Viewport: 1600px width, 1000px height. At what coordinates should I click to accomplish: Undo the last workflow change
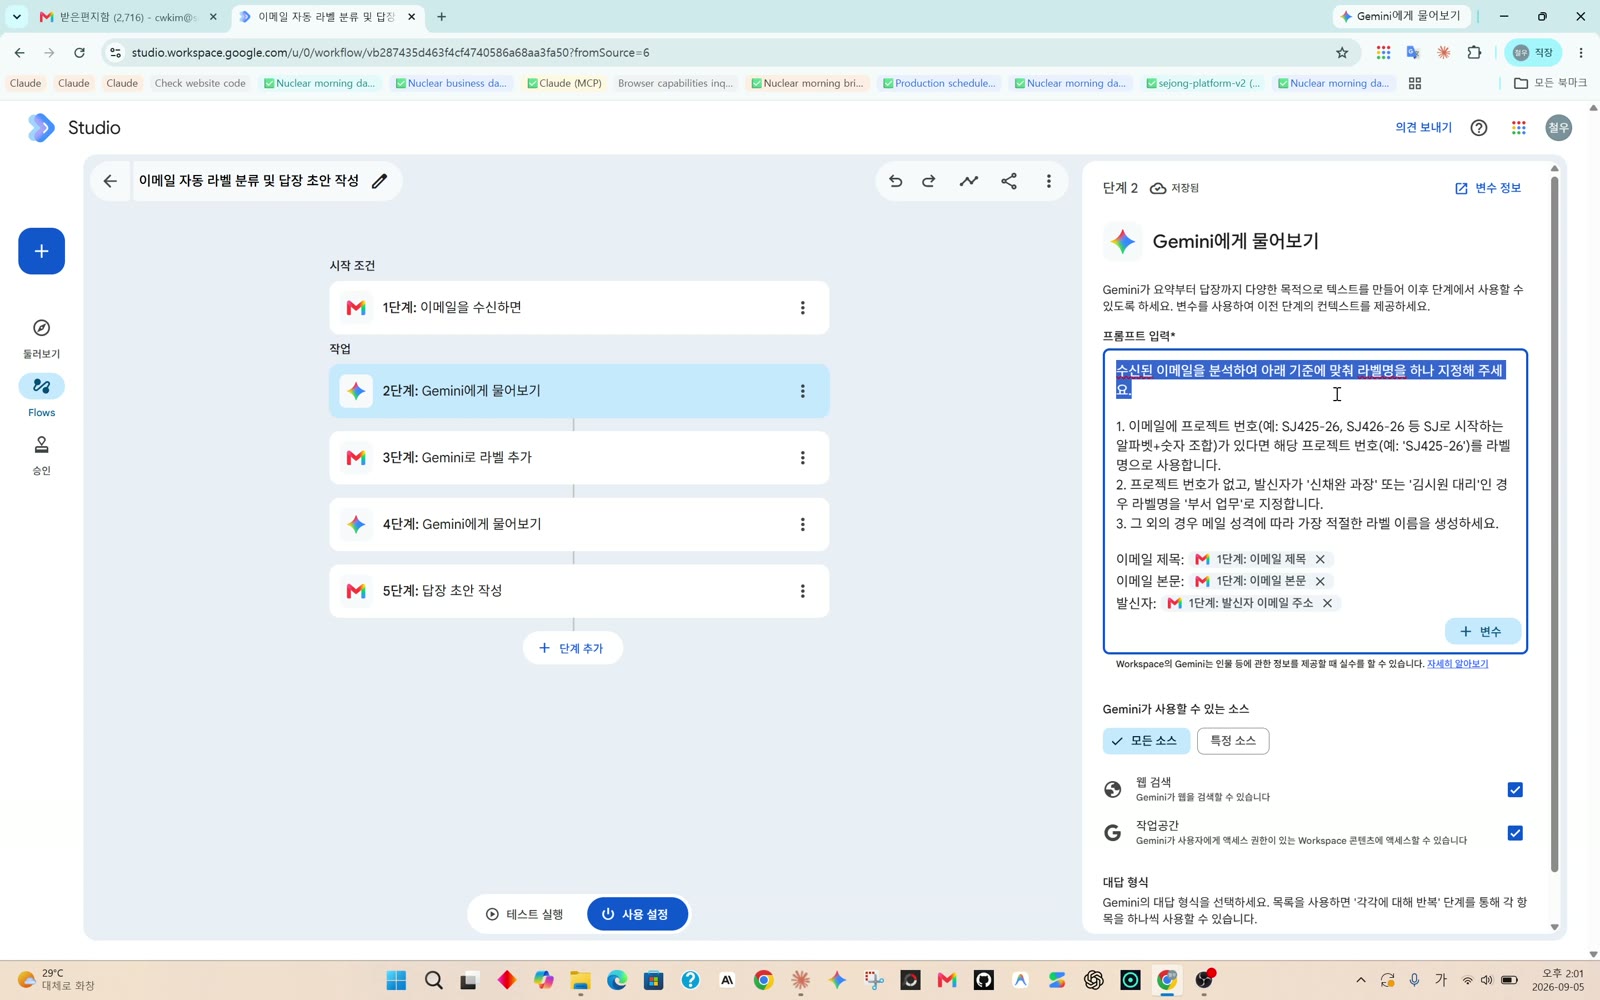click(895, 181)
